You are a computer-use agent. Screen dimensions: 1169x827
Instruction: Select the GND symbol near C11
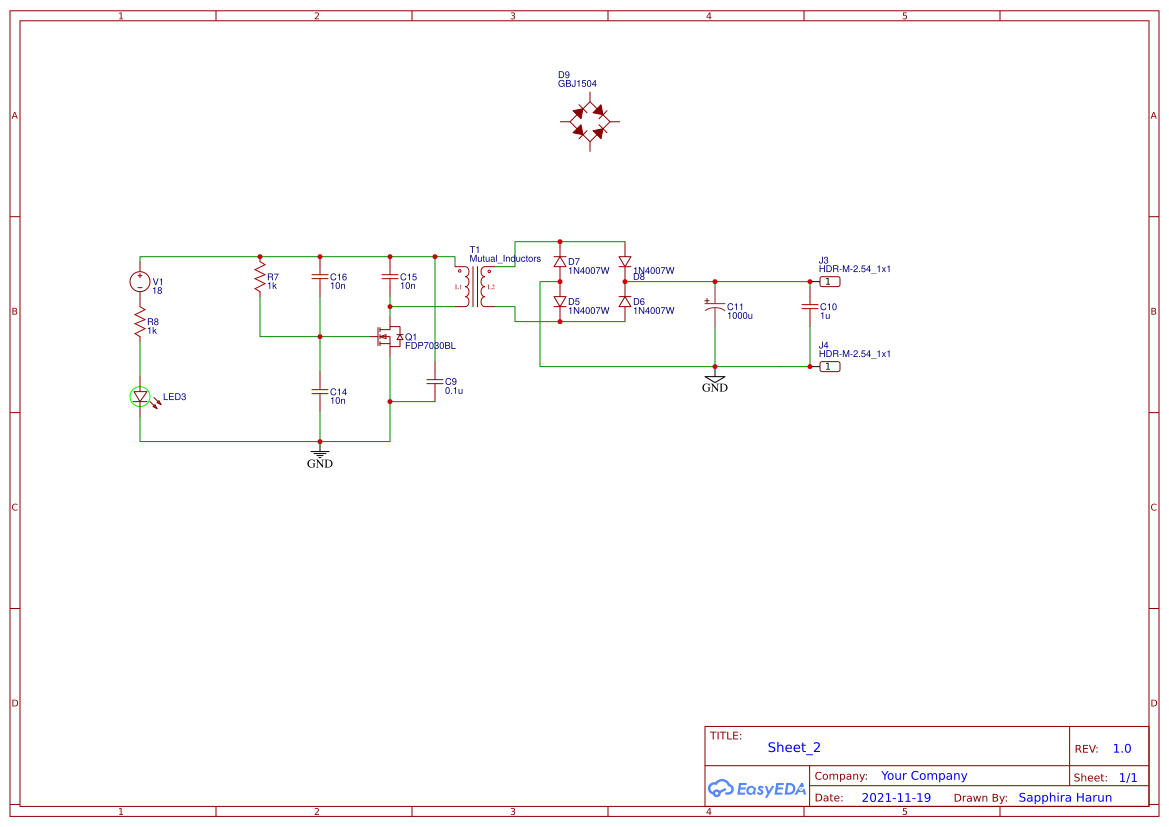pos(714,380)
